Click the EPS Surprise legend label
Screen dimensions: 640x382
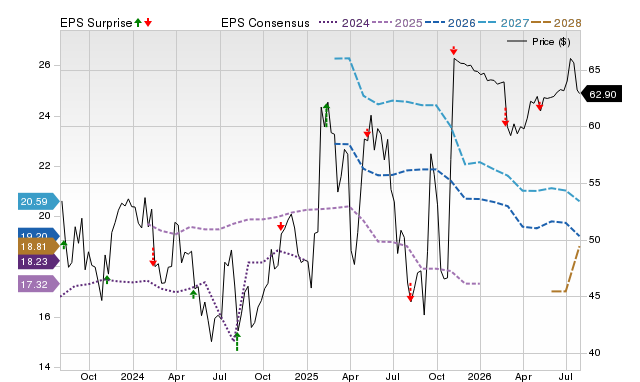tap(96, 23)
